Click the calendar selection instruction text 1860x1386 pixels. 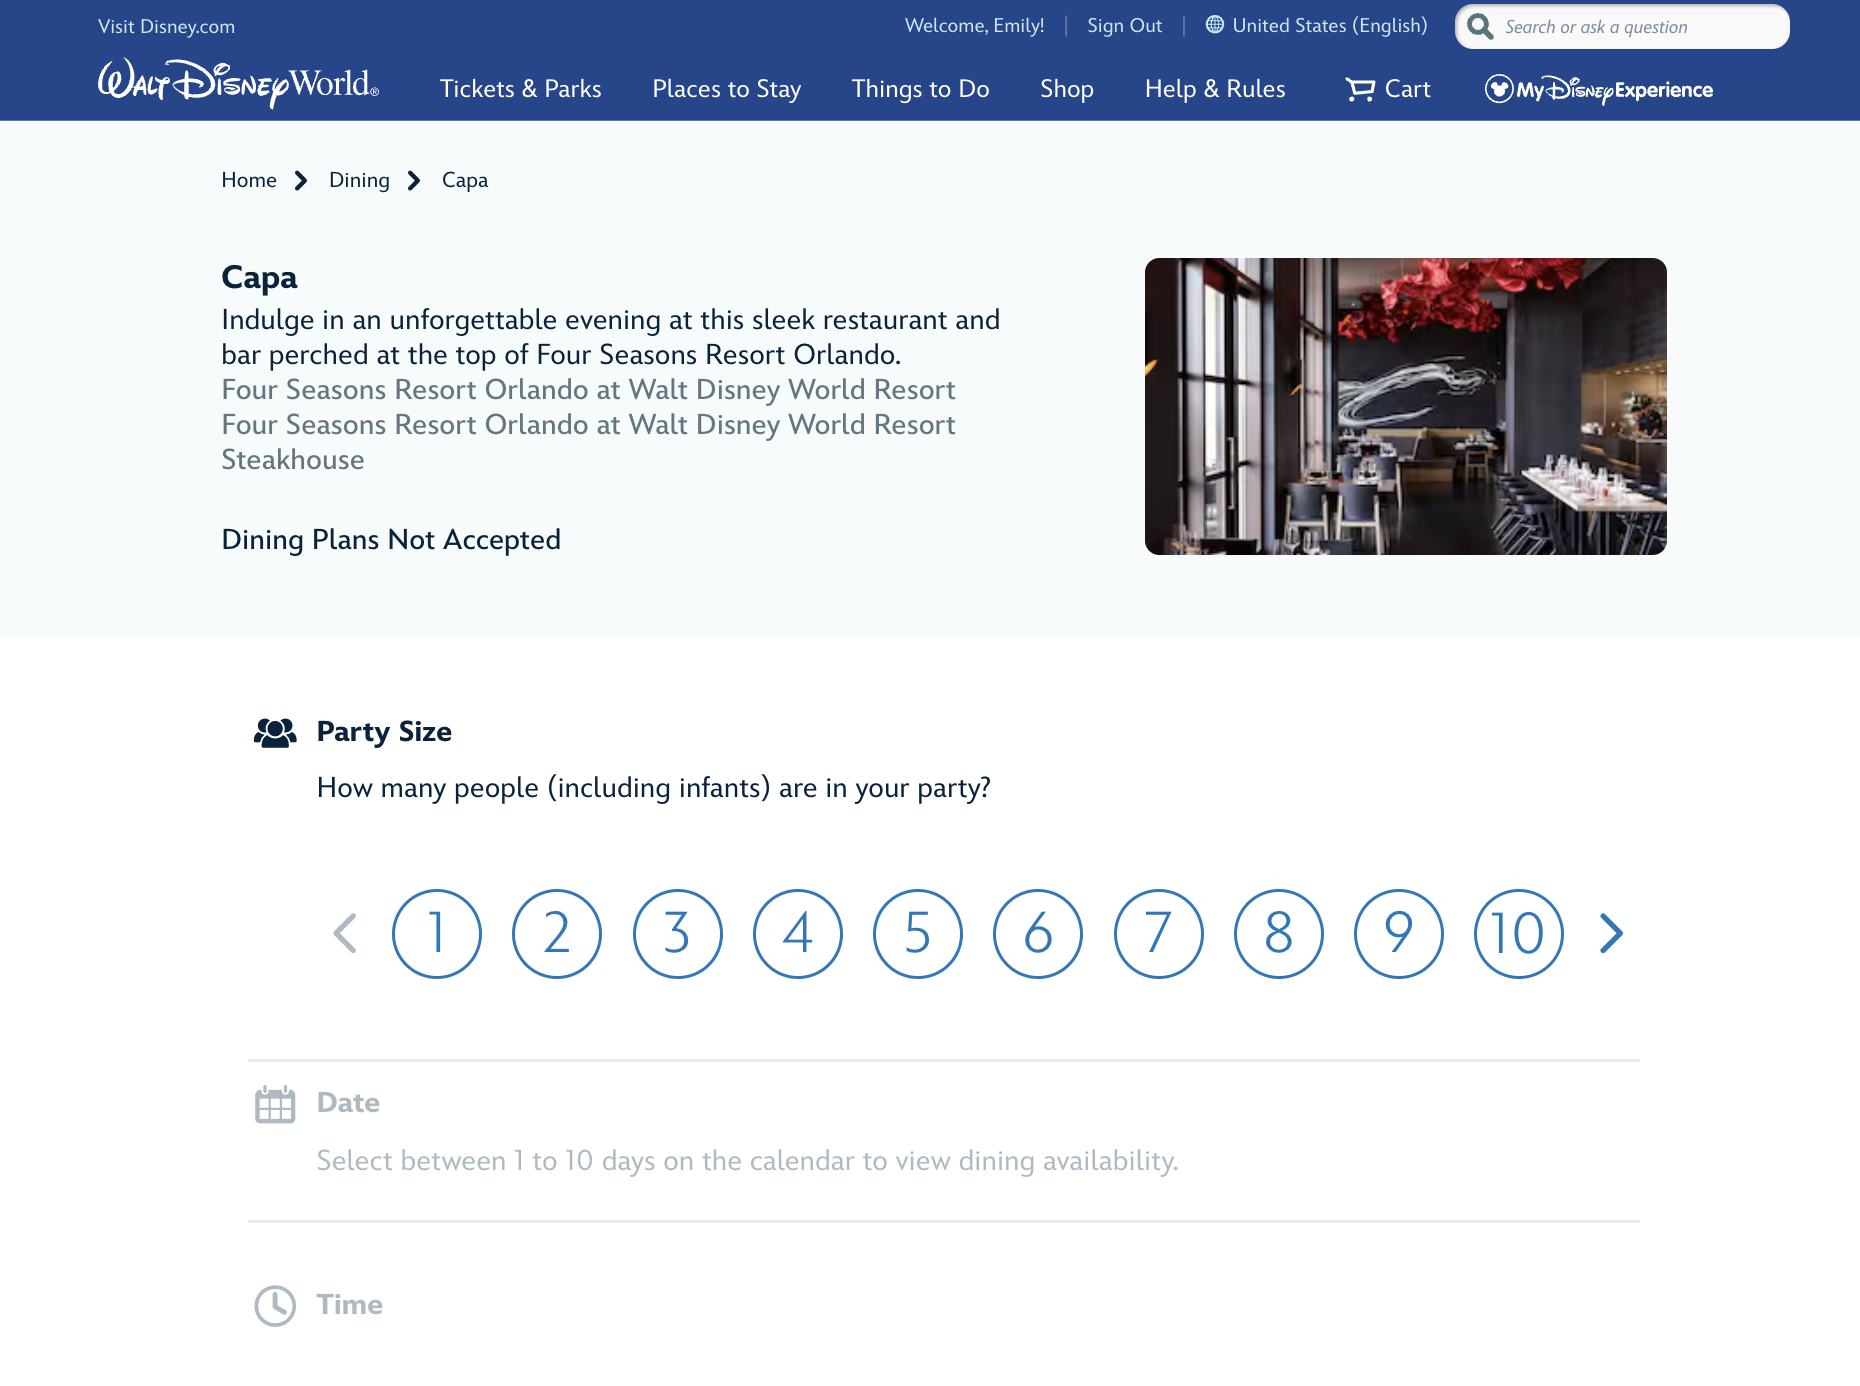(x=748, y=1161)
